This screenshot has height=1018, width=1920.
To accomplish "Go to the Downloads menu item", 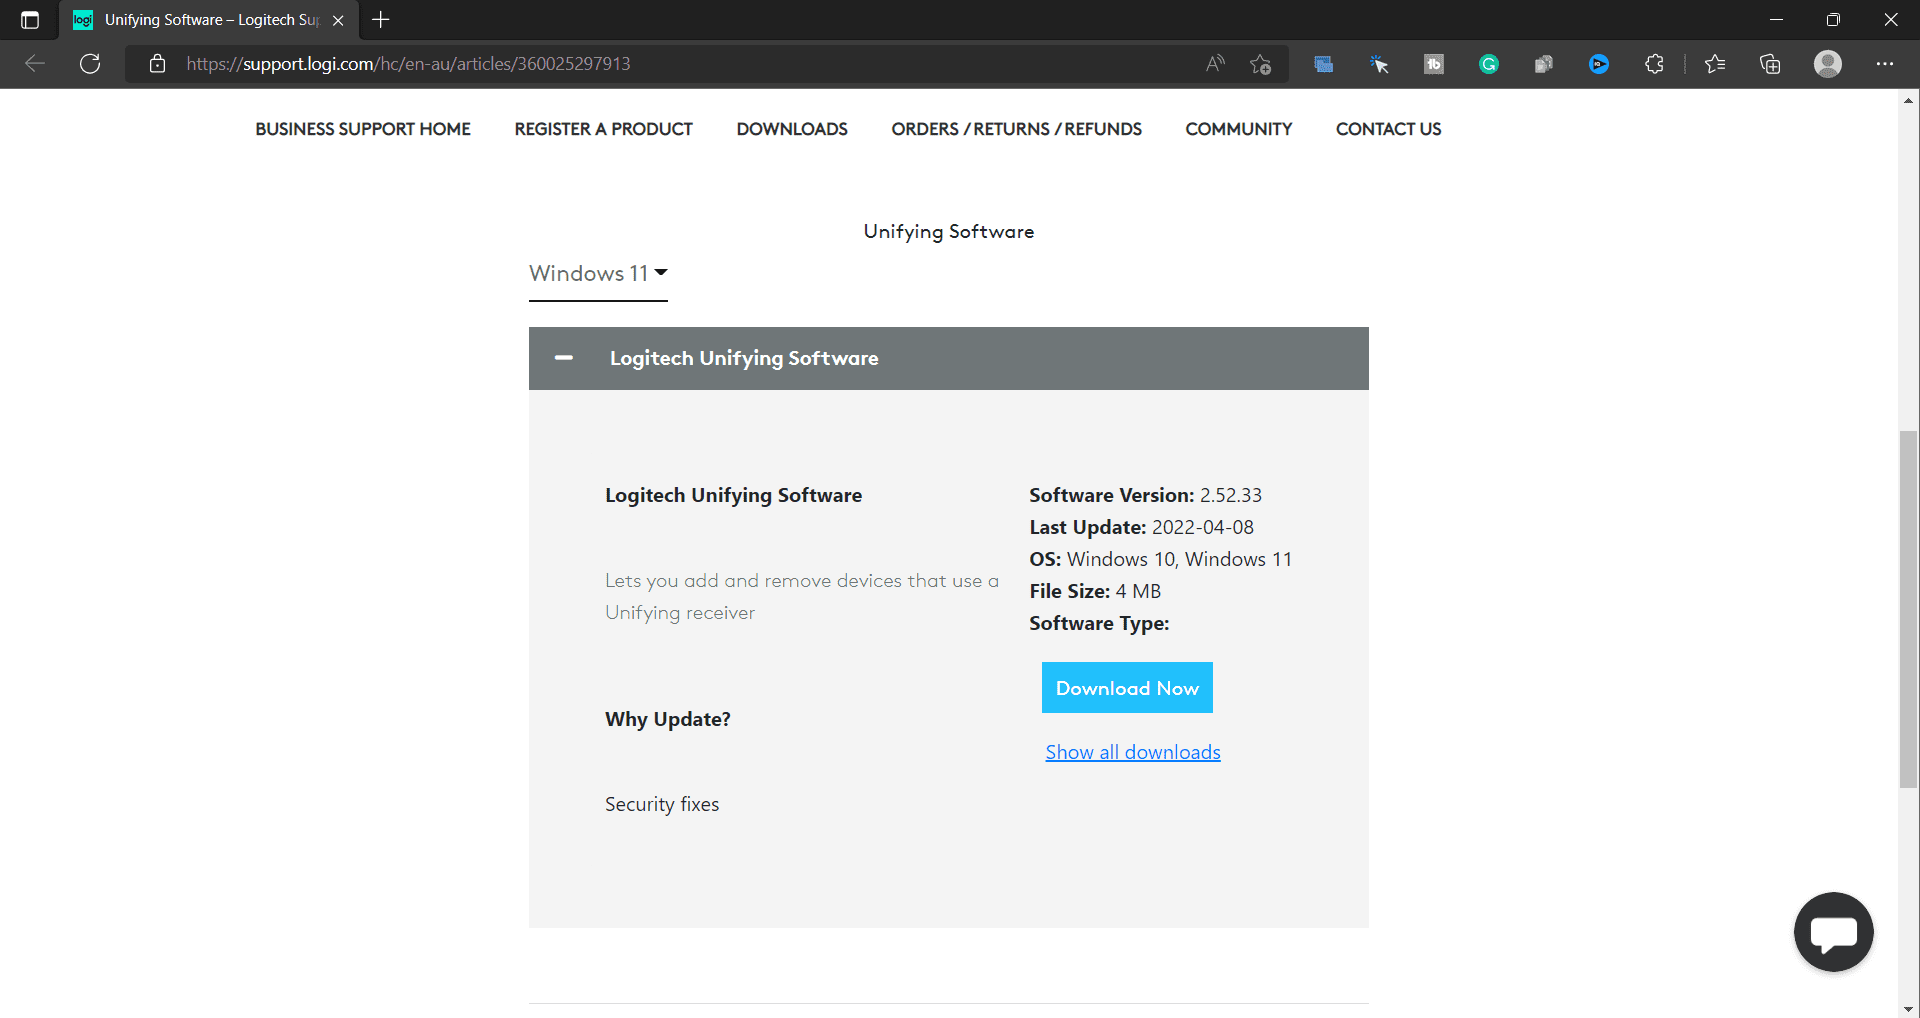I will [x=791, y=129].
